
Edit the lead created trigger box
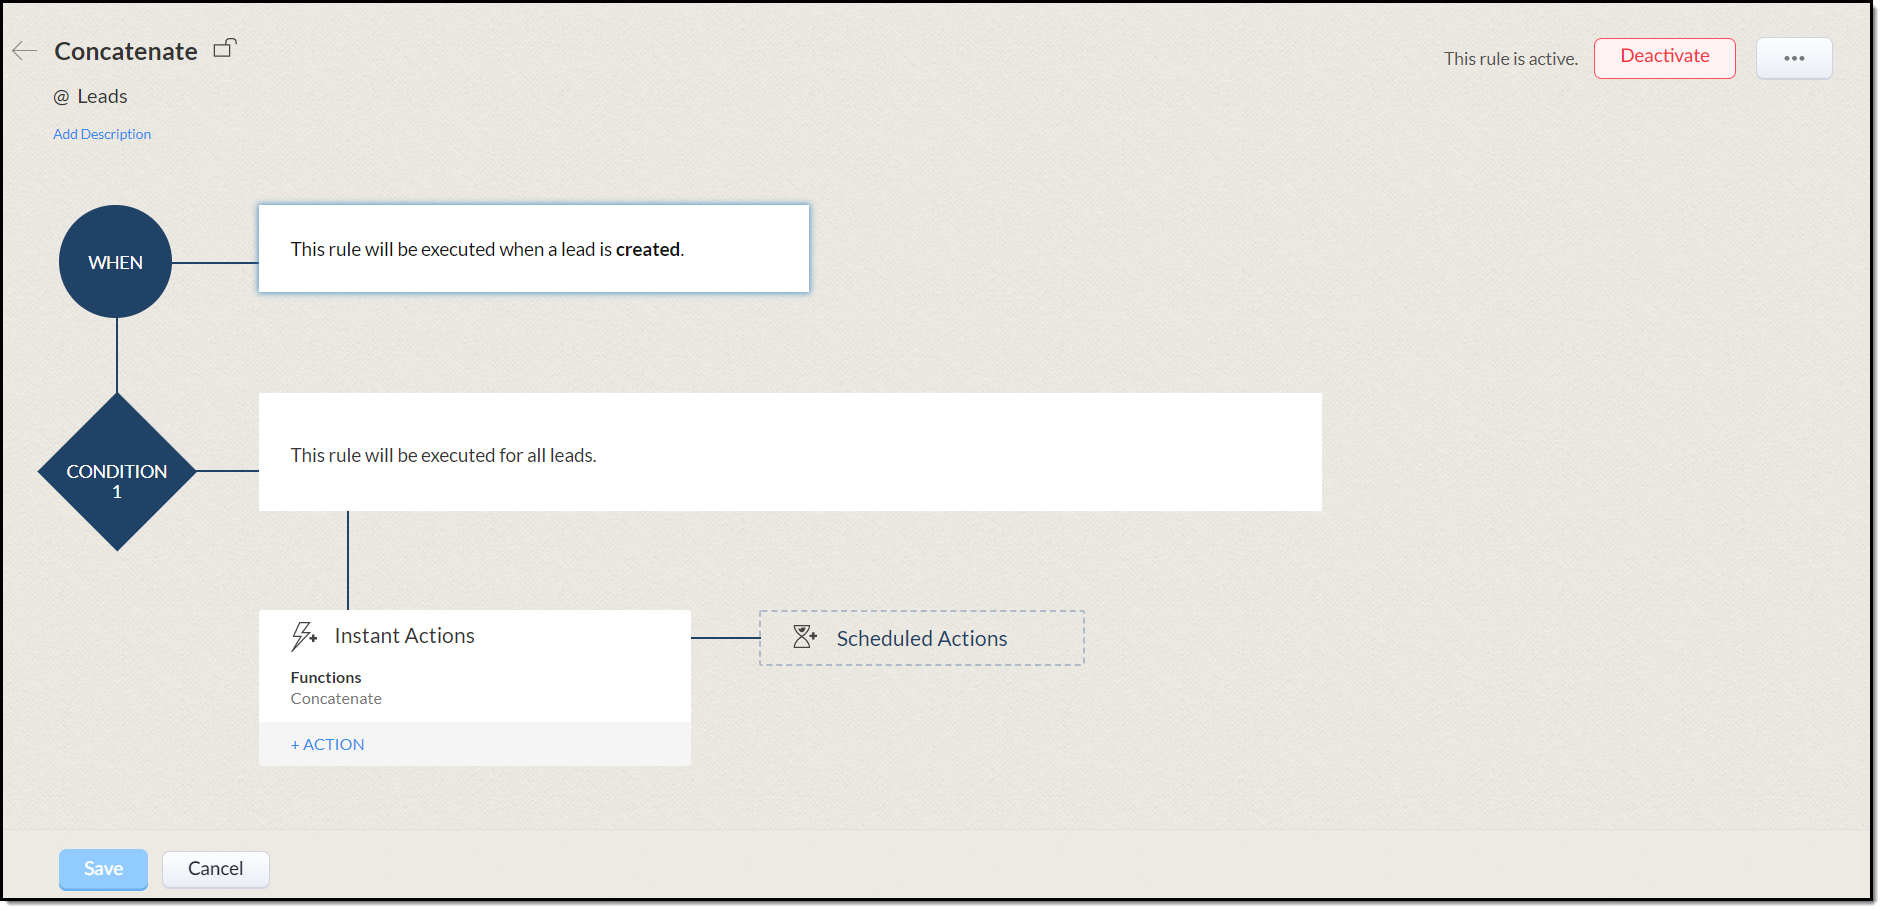(x=533, y=249)
